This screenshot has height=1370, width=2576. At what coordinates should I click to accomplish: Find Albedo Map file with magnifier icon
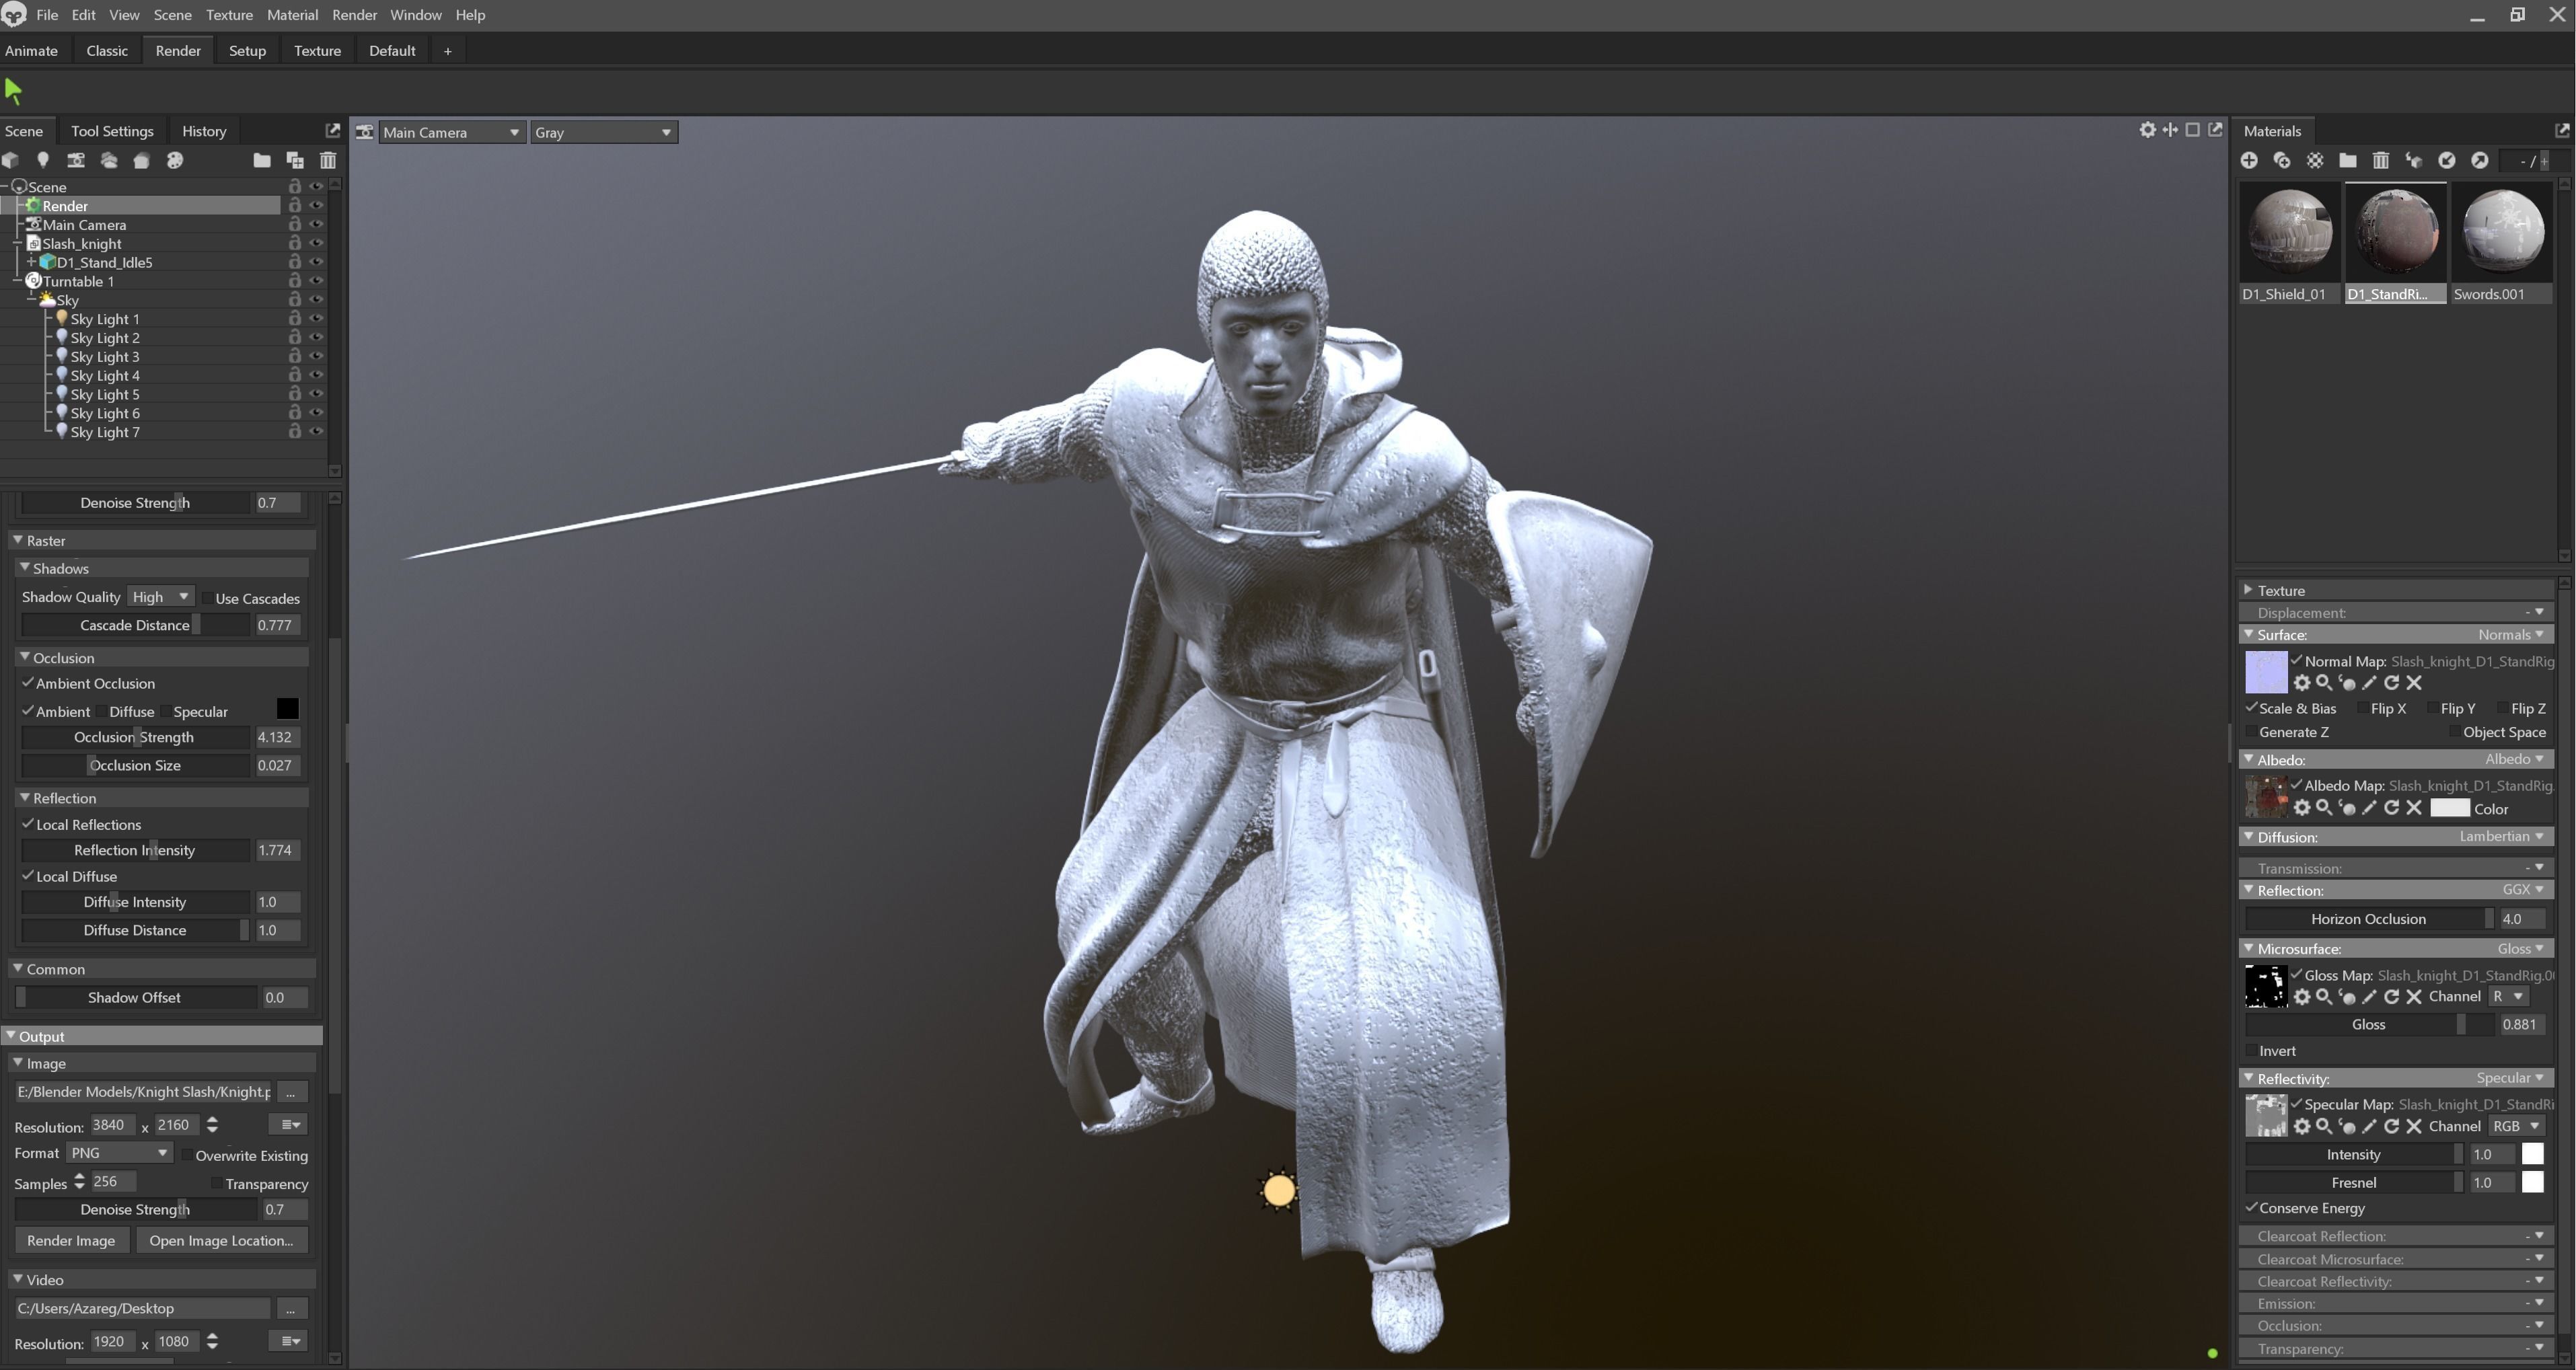pyautogui.click(x=2324, y=808)
